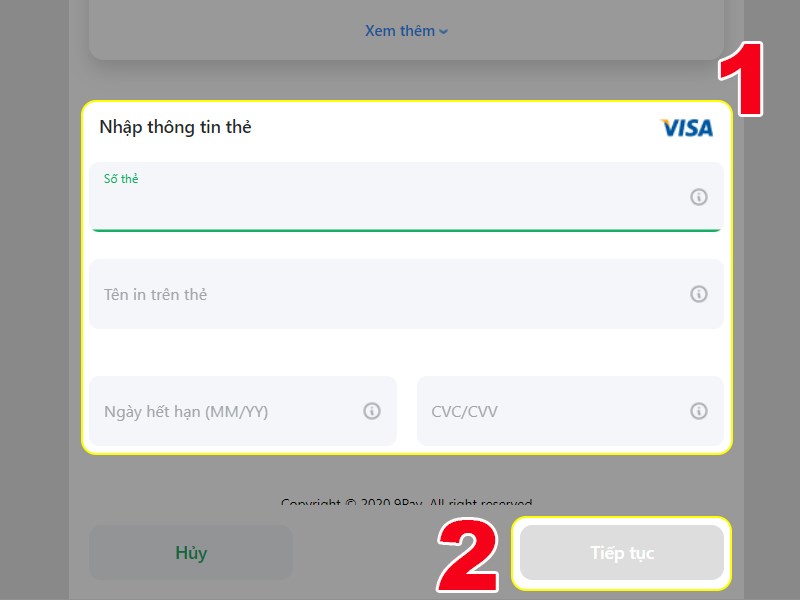The height and width of the screenshot is (600, 800).
Task: Continue by clicking Tiếp tục
Action: (622, 553)
